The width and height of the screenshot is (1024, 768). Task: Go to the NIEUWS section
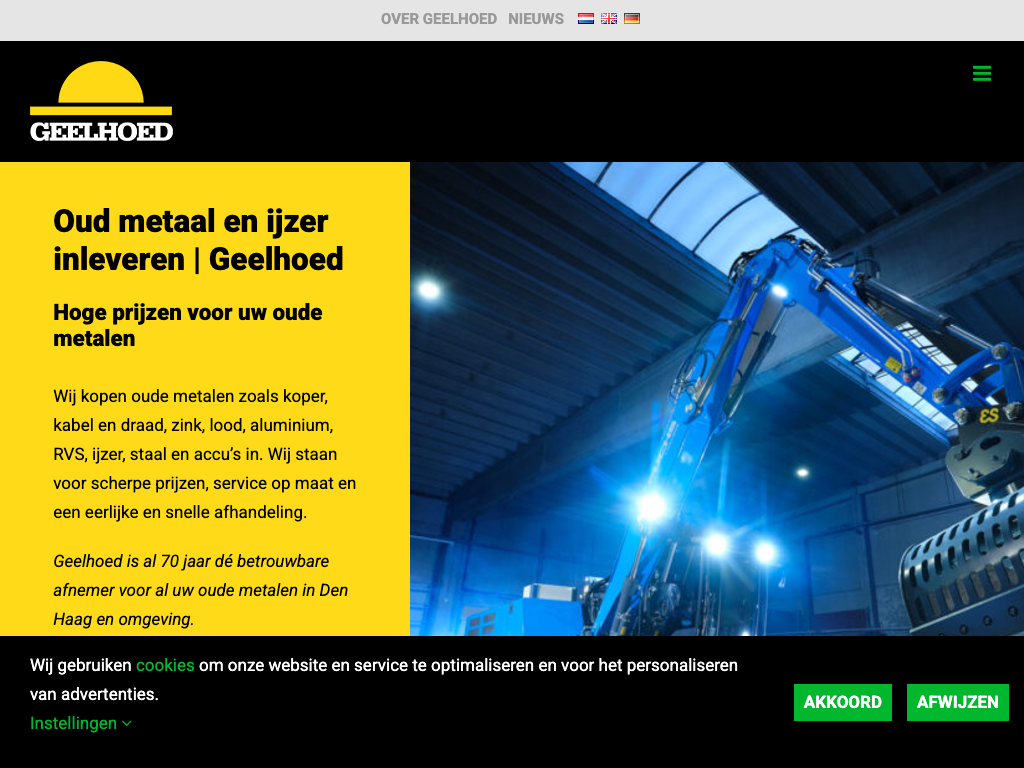point(536,19)
